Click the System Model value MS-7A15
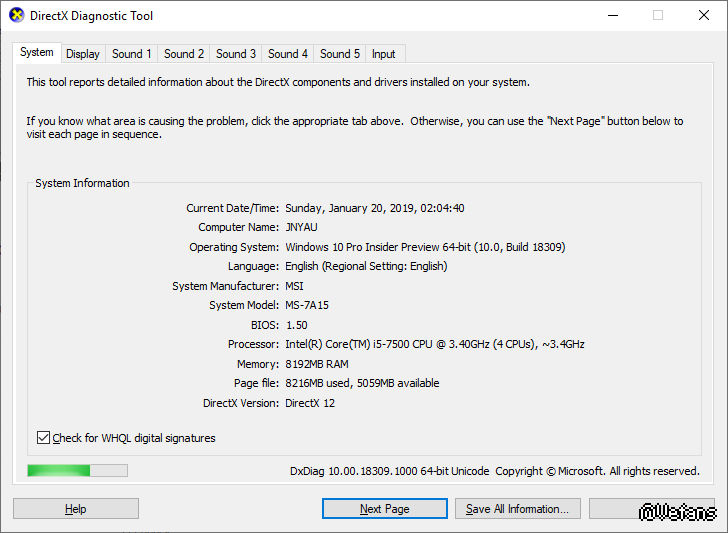This screenshot has width=728, height=533. click(x=307, y=305)
